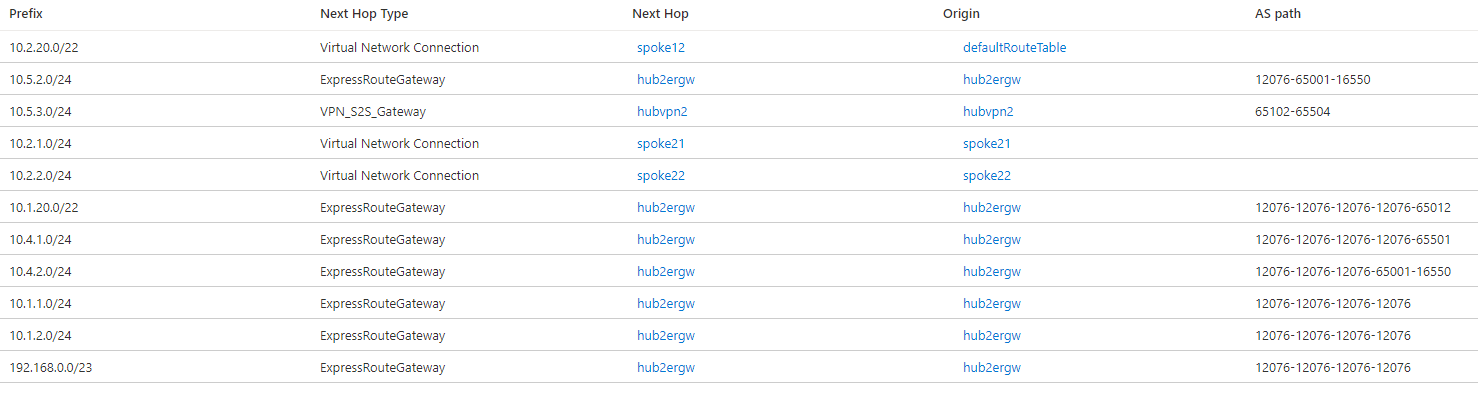Open spoke21 in the Origin column
This screenshot has height=400, width=1478.
[x=987, y=143]
